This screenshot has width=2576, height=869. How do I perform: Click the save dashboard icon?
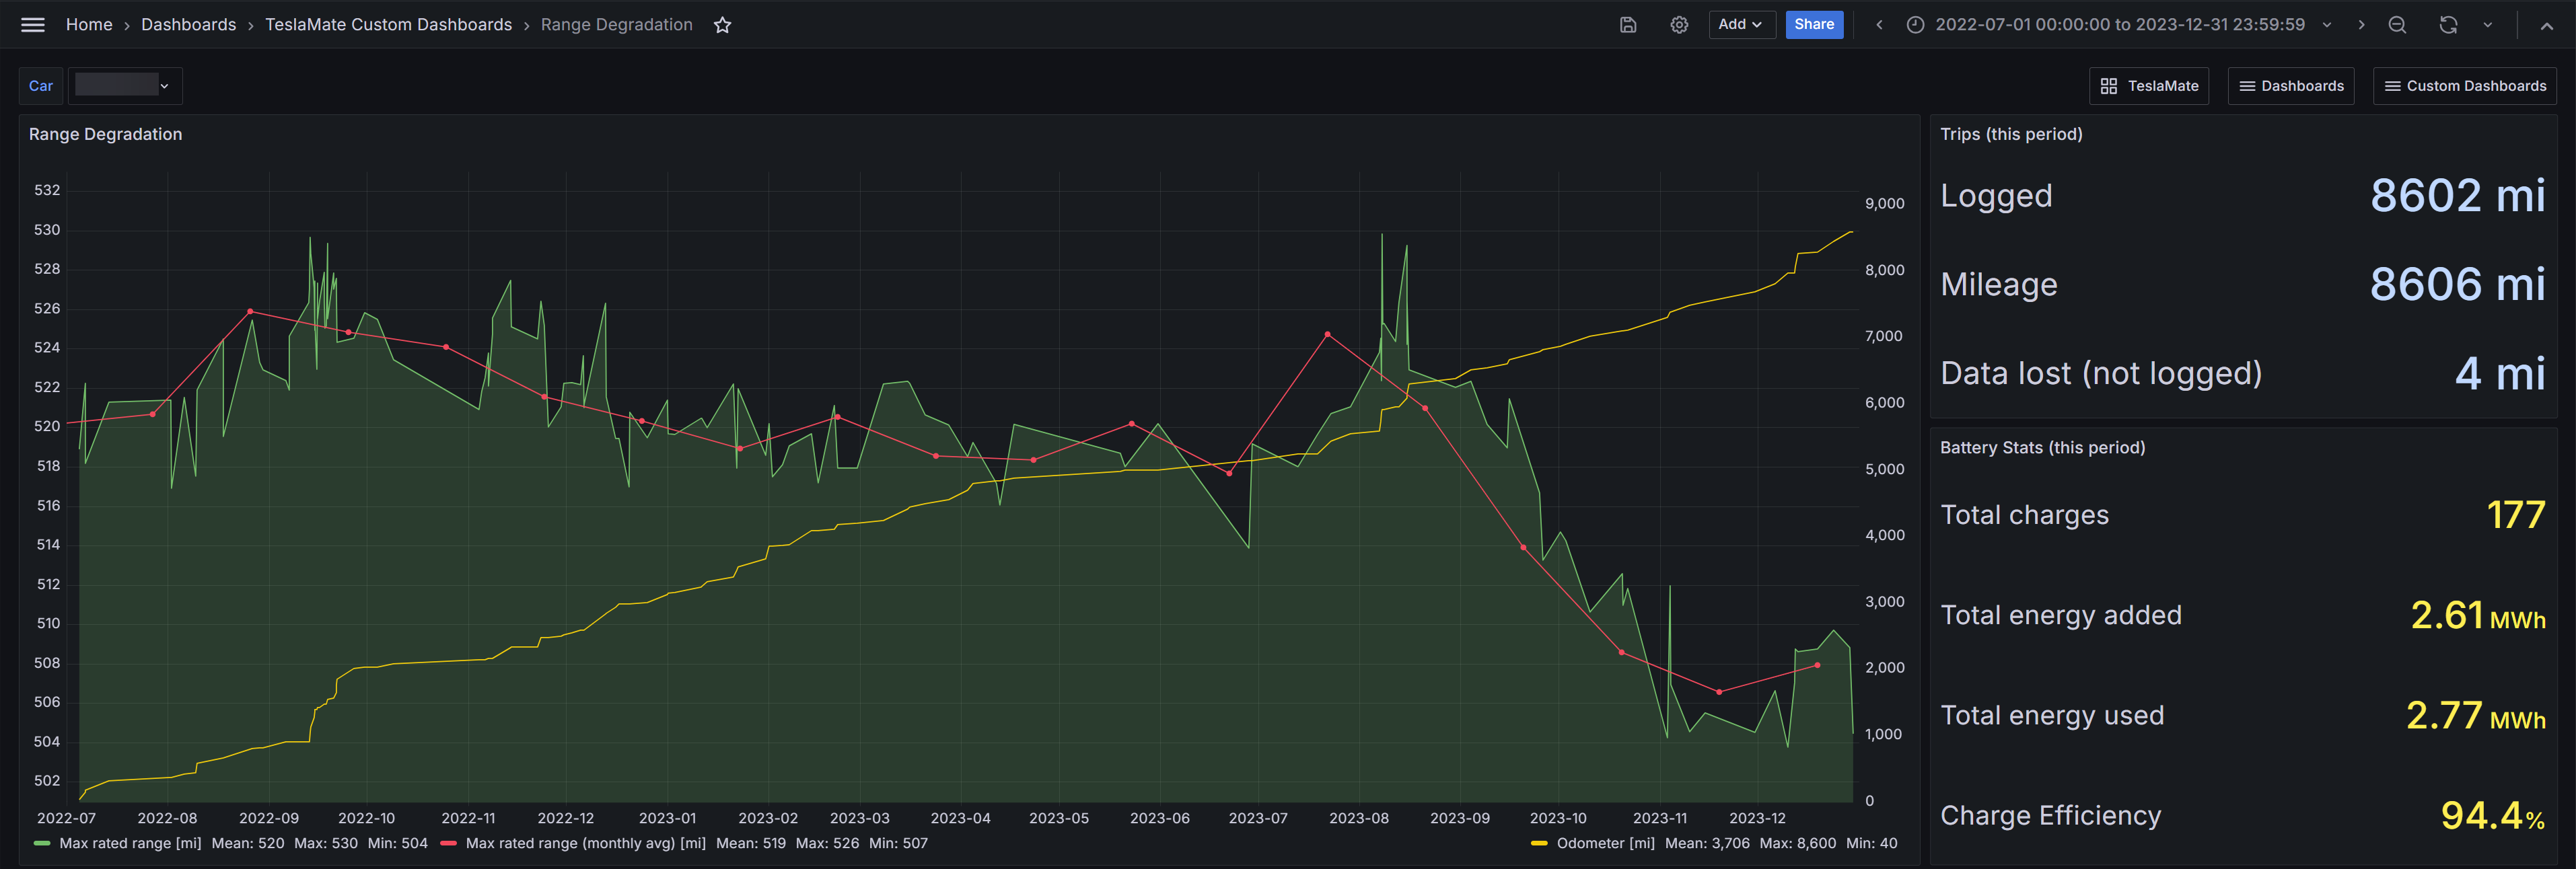point(1628,25)
